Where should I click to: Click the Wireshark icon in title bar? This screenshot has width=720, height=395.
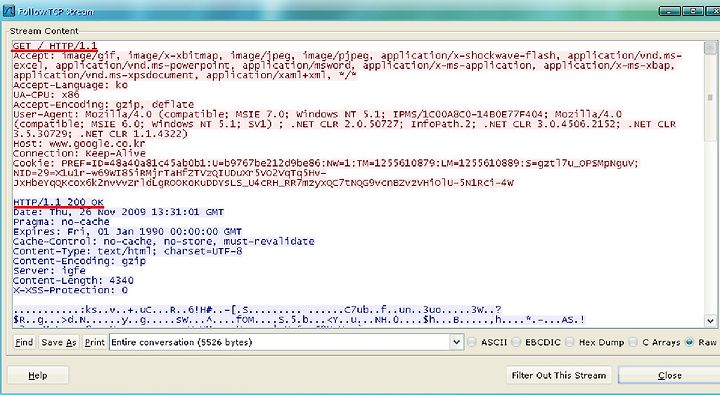9,10
